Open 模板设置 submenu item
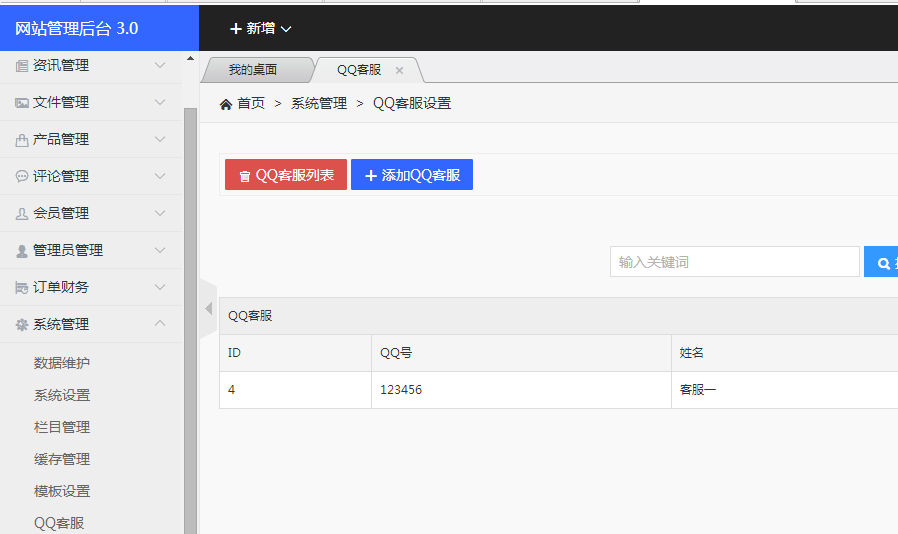898x534 pixels. pos(62,492)
